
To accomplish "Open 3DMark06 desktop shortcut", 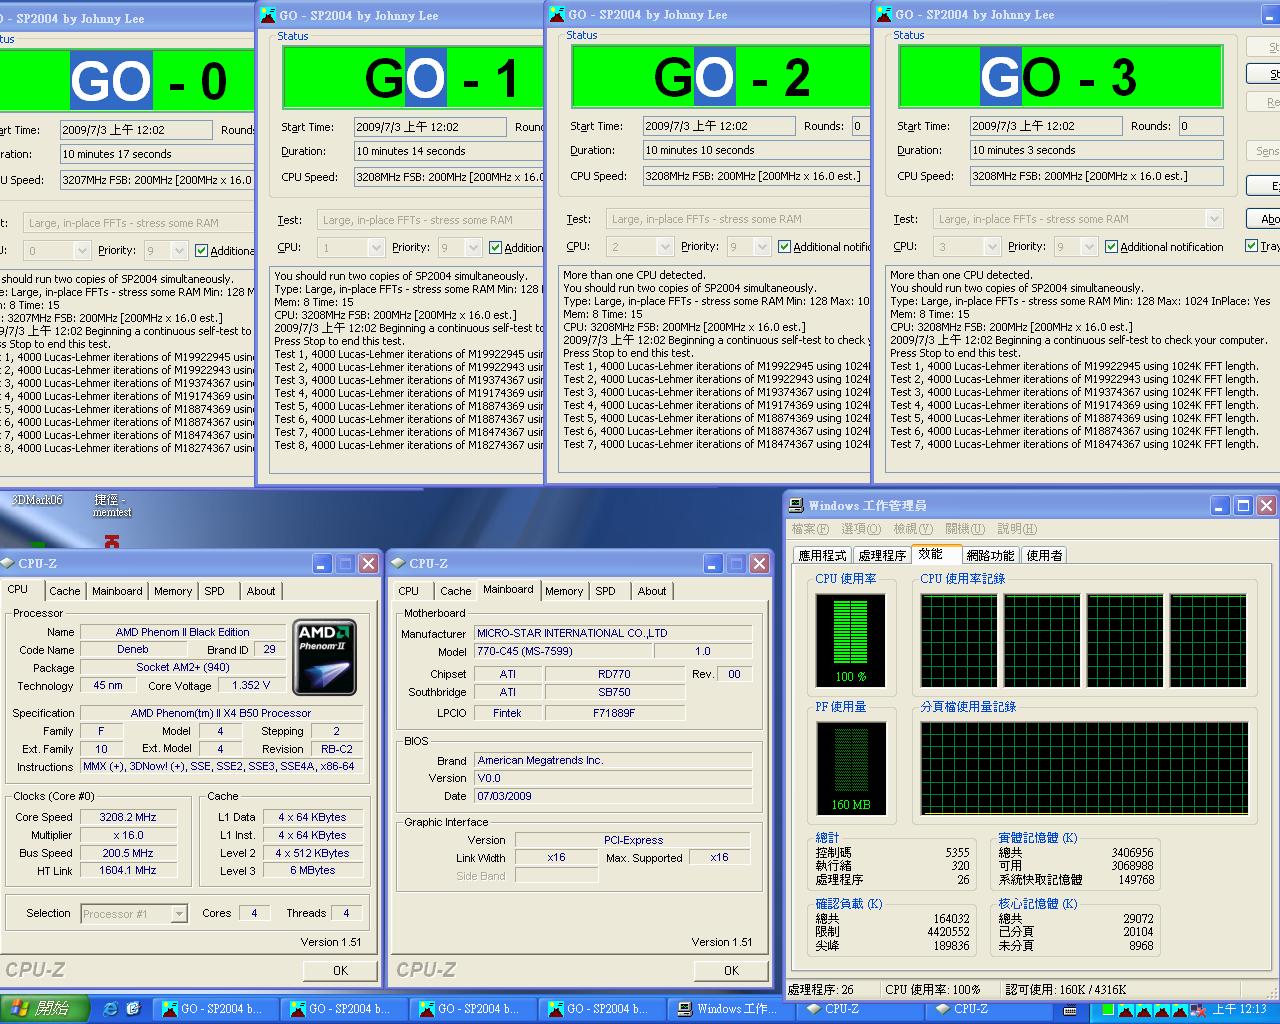I will tap(37, 500).
